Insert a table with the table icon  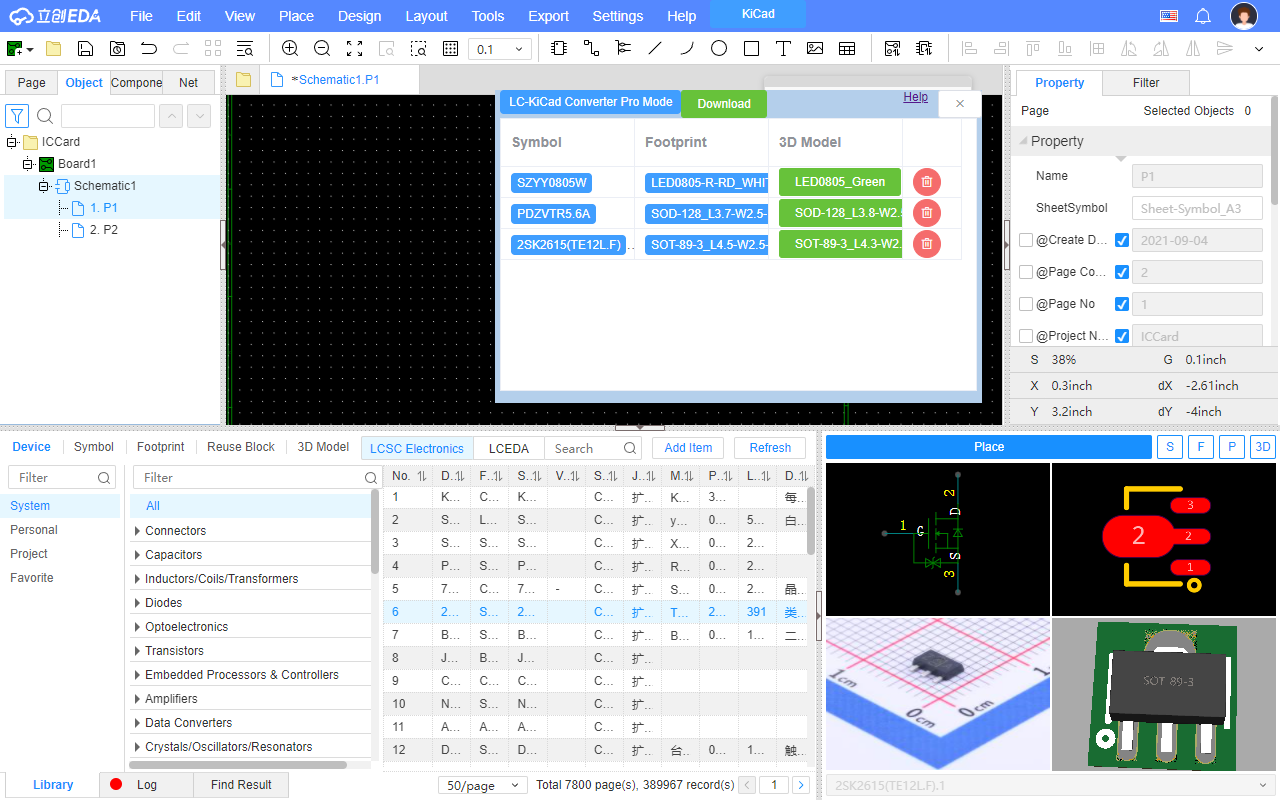tap(847, 48)
